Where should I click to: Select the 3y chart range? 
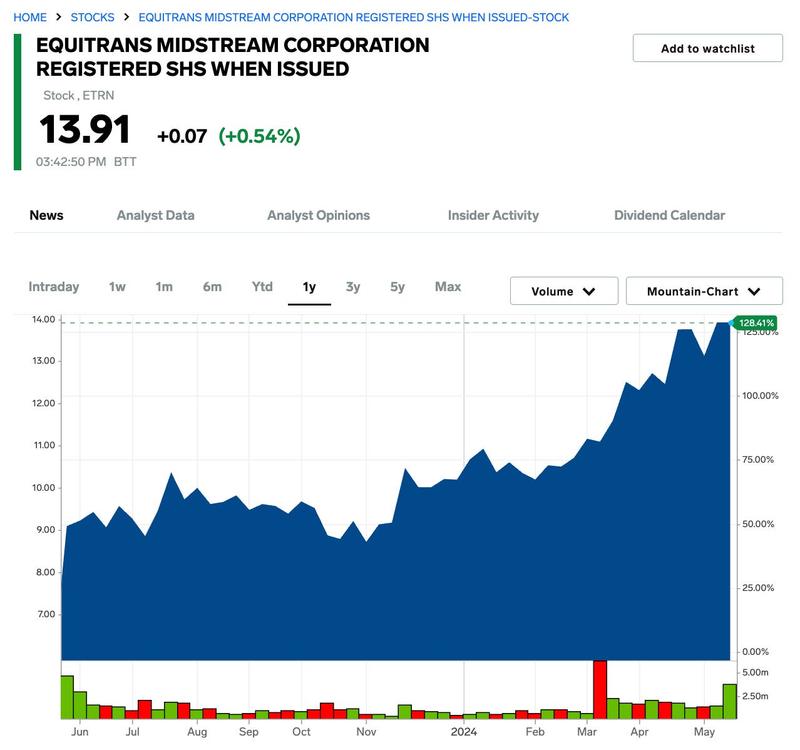tap(353, 287)
